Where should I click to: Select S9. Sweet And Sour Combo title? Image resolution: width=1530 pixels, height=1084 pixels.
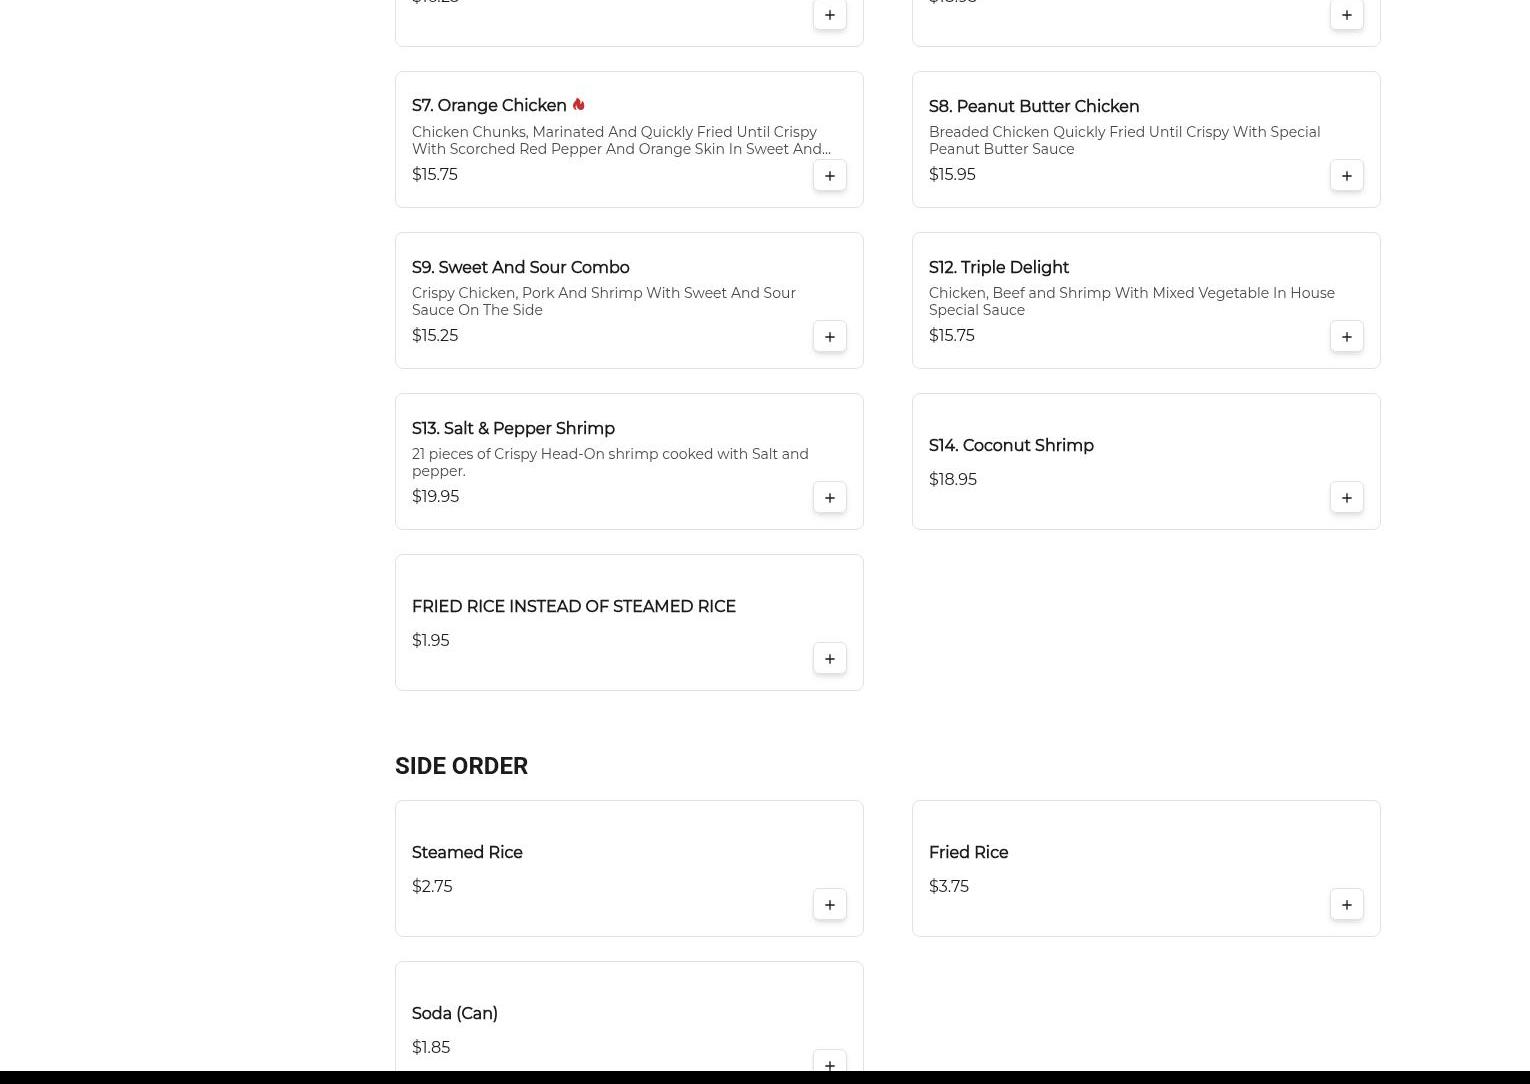click(x=521, y=268)
